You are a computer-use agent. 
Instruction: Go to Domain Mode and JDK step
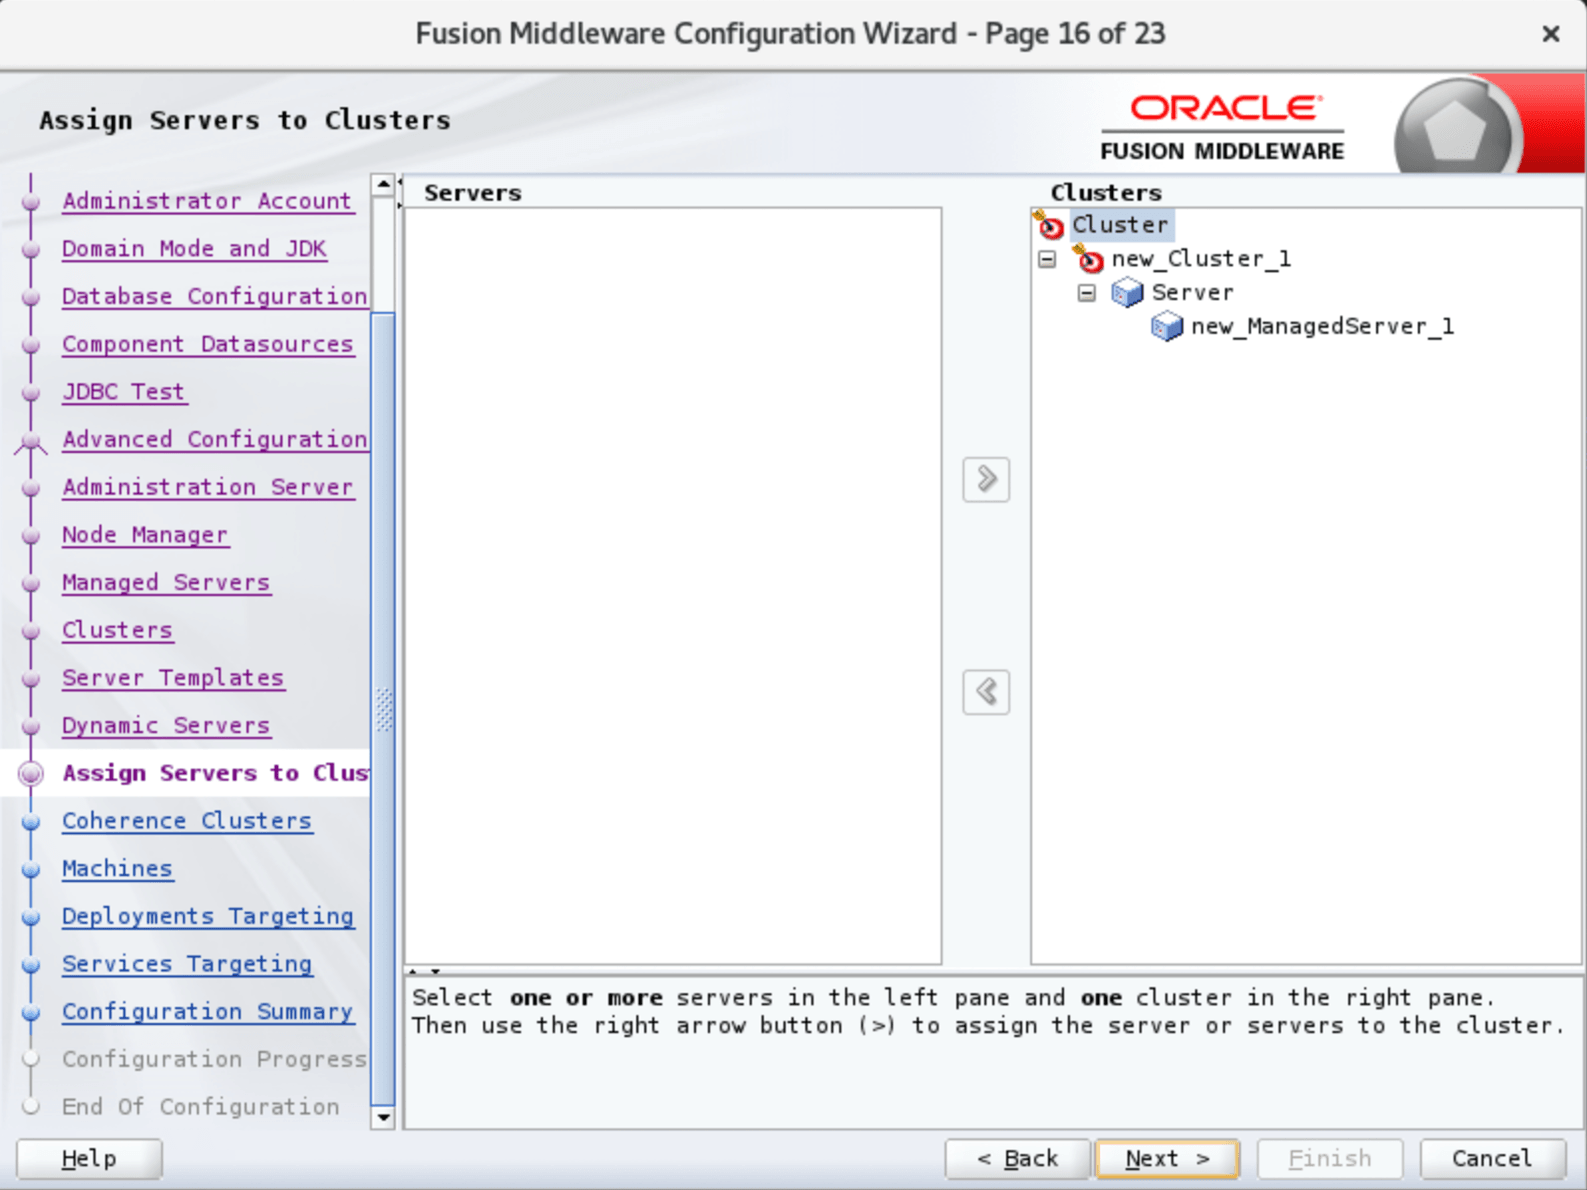[194, 249]
